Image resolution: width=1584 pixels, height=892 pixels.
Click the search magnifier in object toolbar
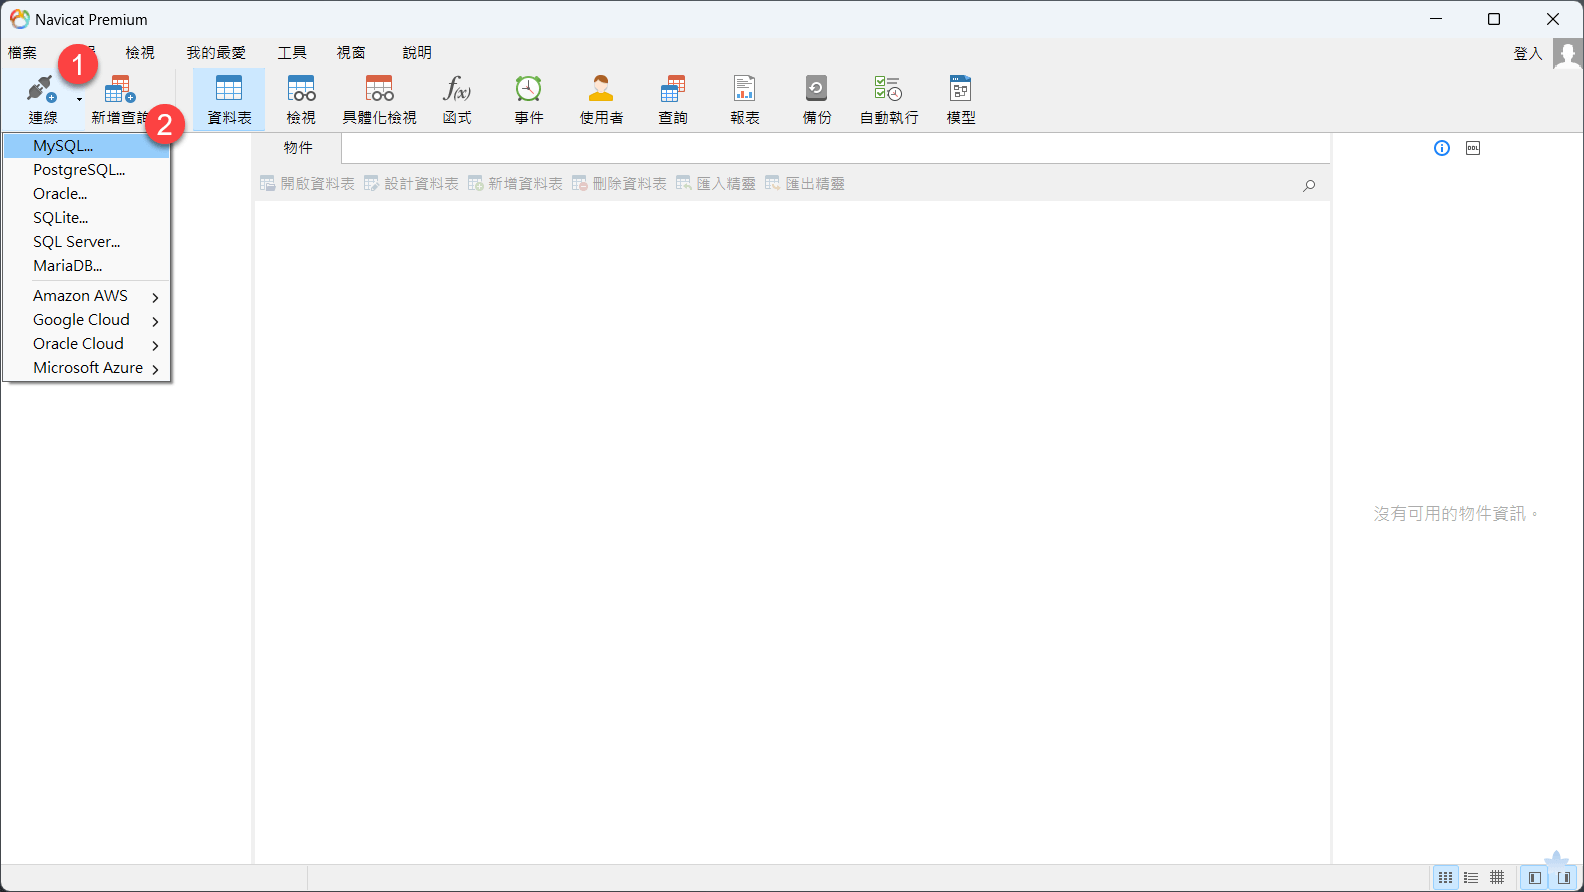(x=1309, y=185)
